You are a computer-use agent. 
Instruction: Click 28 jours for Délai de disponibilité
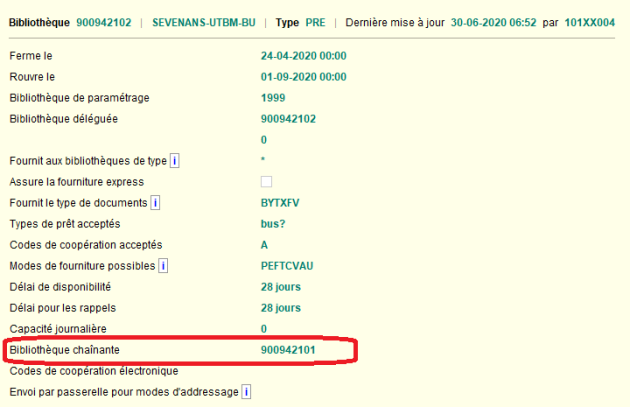coord(281,287)
